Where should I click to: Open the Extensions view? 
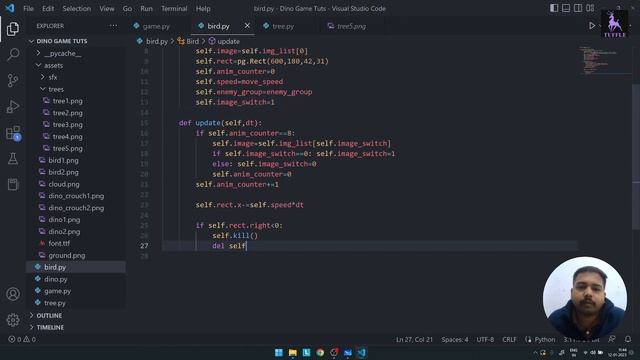click(x=13, y=133)
